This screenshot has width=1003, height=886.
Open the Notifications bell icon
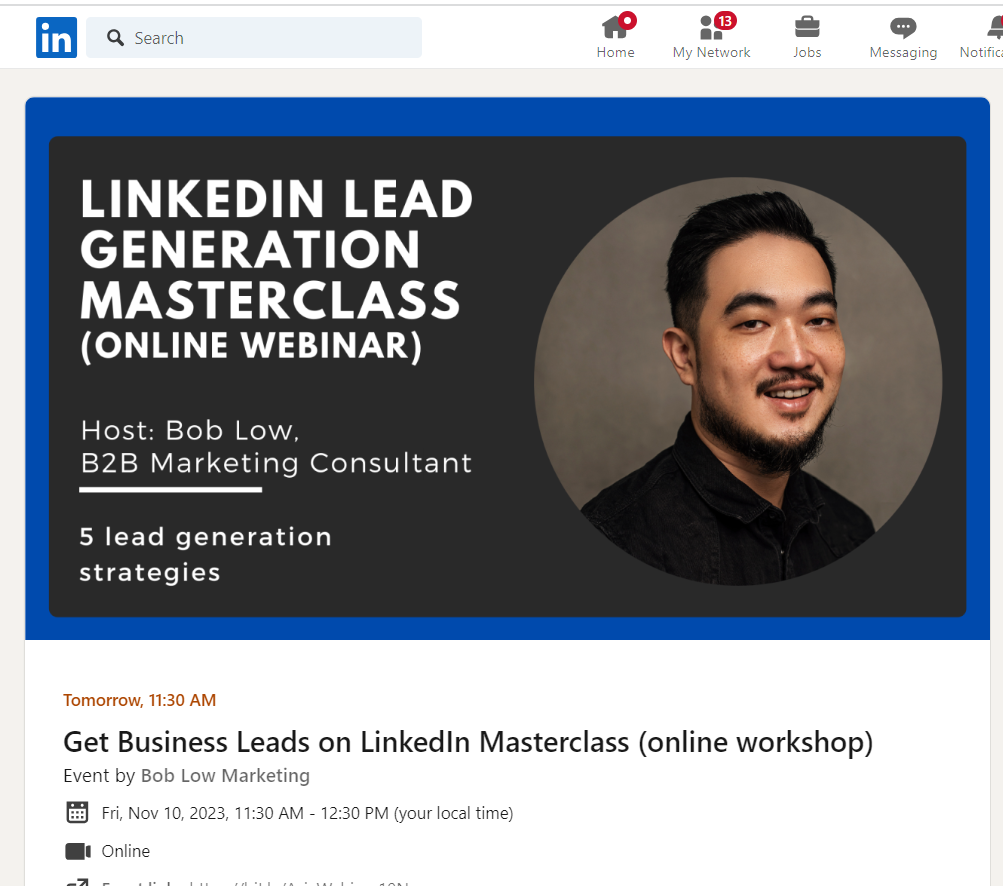coord(995,27)
